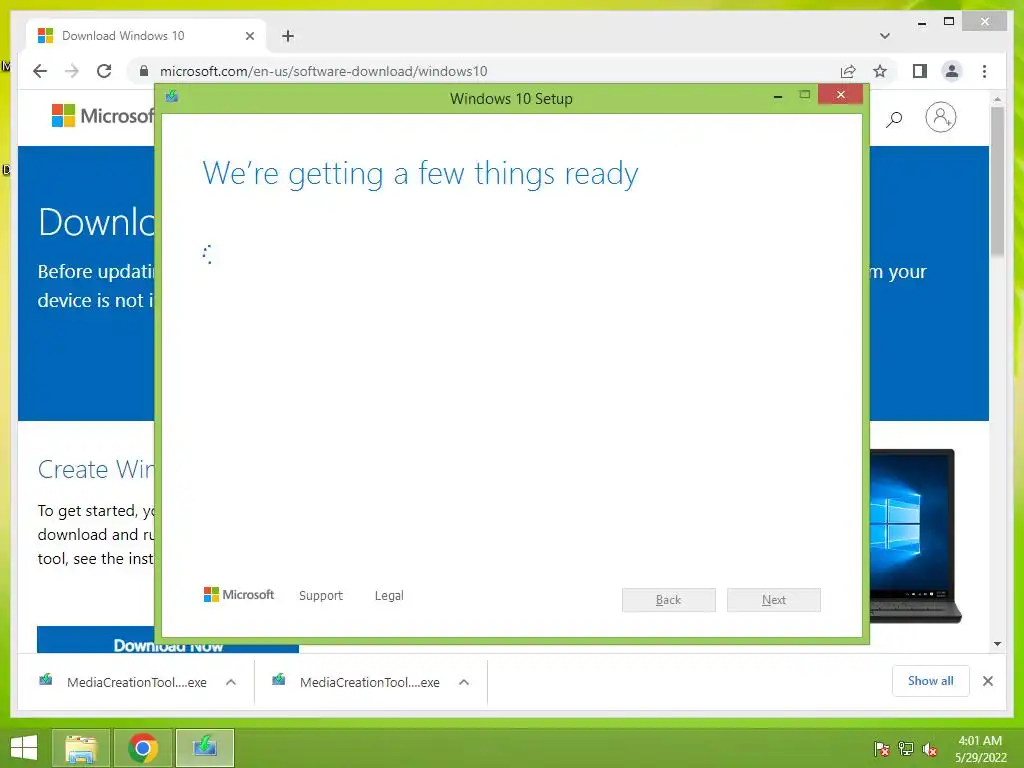Click scrollbar up arrow on webpage
The image size is (1024, 768).
(x=997, y=99)
